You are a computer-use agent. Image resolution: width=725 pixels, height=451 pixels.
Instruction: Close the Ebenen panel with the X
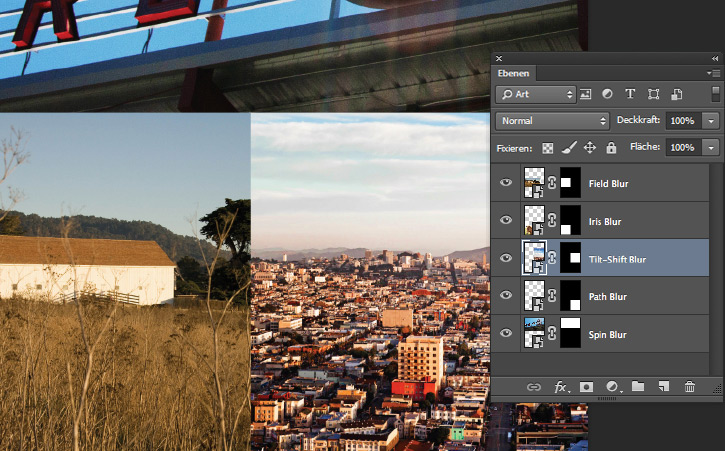point(498,58)
